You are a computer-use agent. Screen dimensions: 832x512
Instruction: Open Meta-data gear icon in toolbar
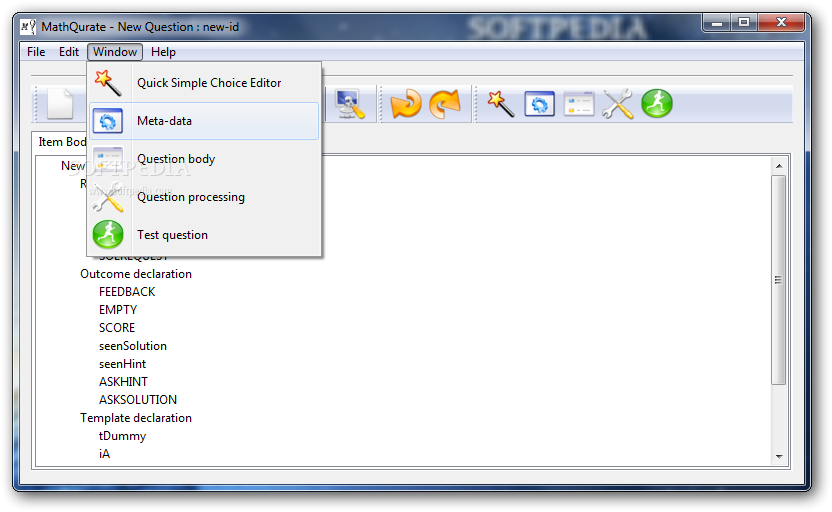click(x=540, y=103)
